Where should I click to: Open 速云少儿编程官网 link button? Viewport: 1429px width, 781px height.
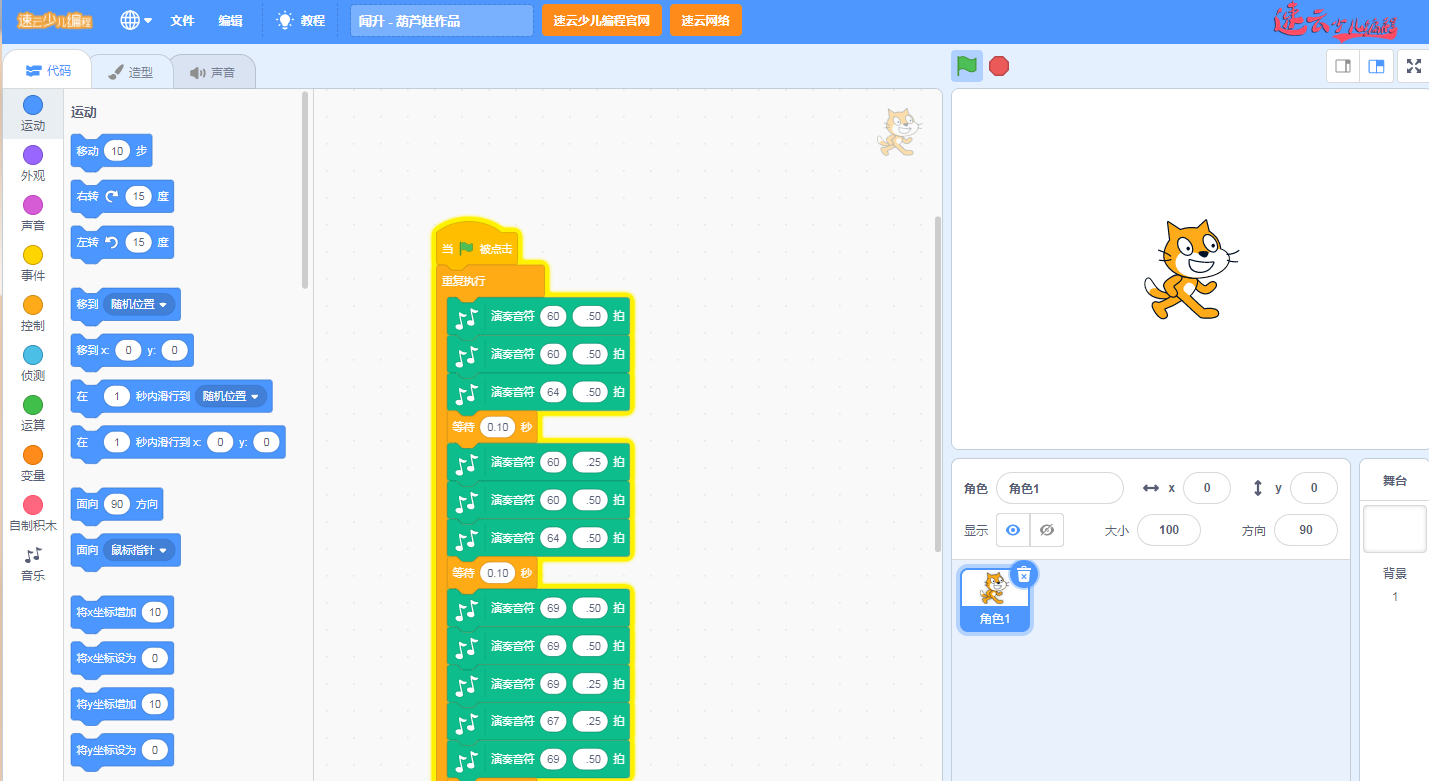point(601,20)
